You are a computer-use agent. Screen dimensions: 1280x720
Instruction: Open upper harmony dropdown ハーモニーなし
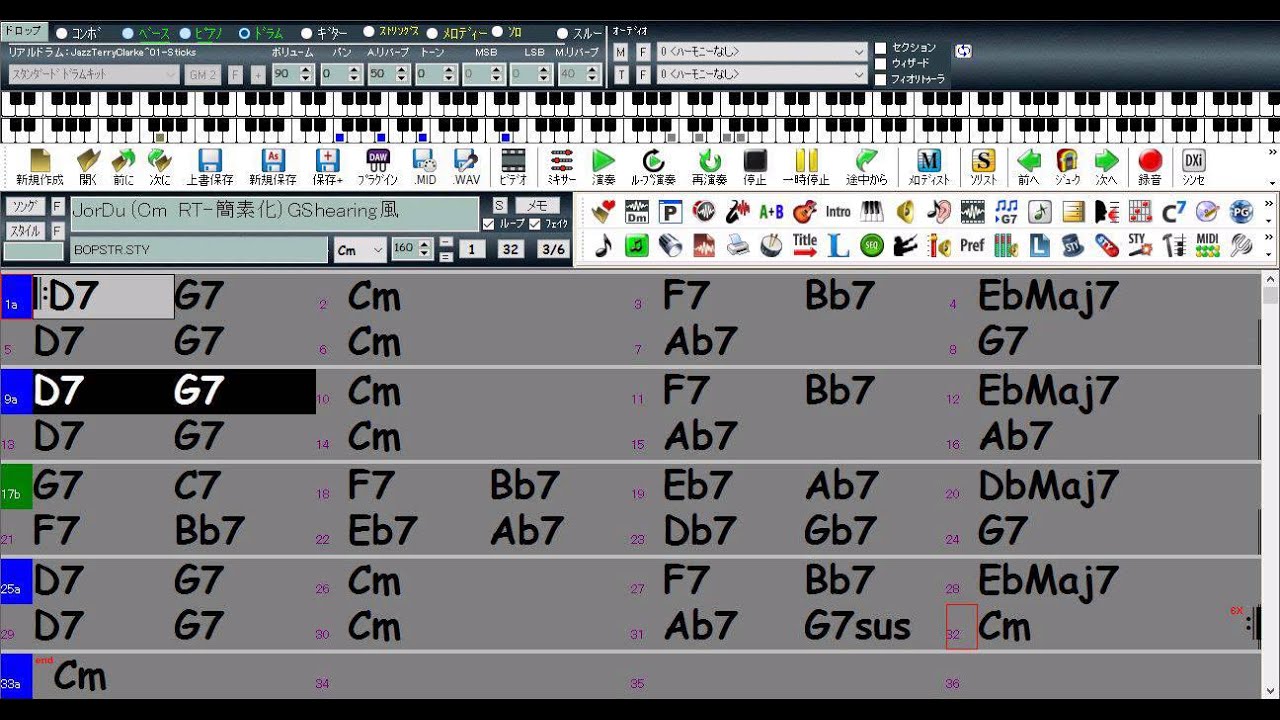[x=762, y=51]
